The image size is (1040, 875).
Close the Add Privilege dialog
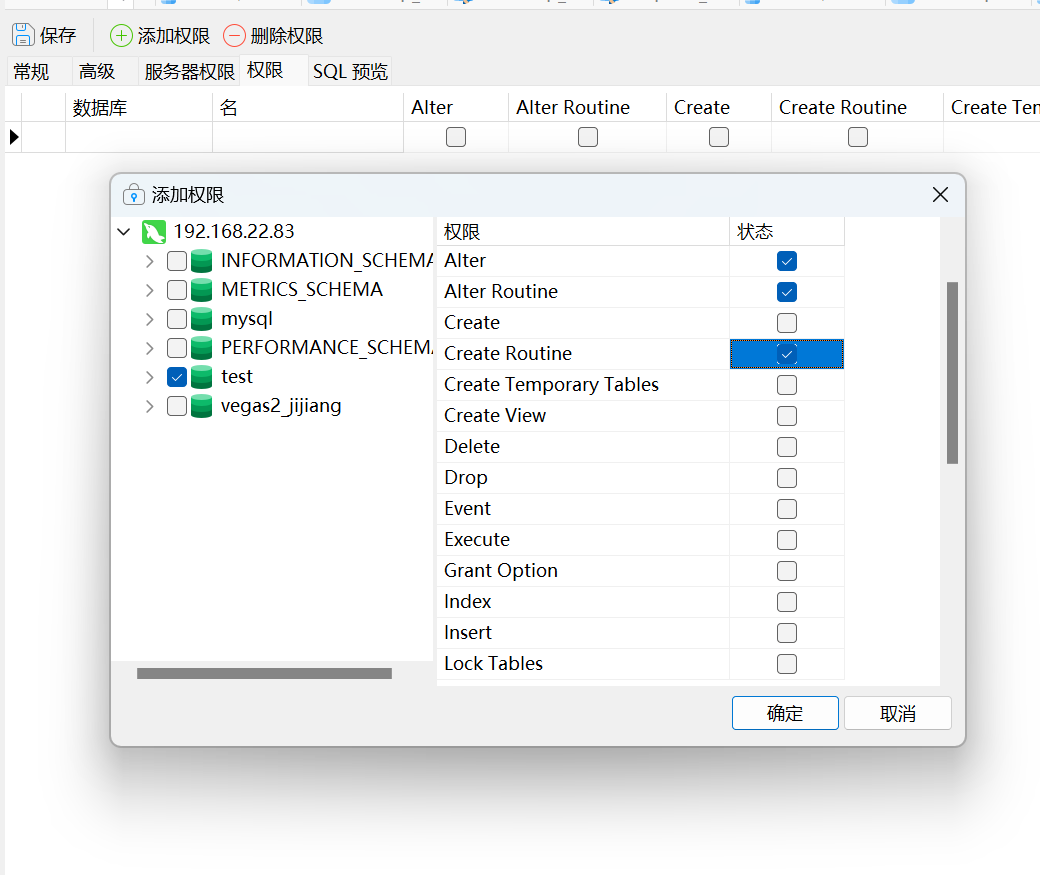[x=940, y=194]
